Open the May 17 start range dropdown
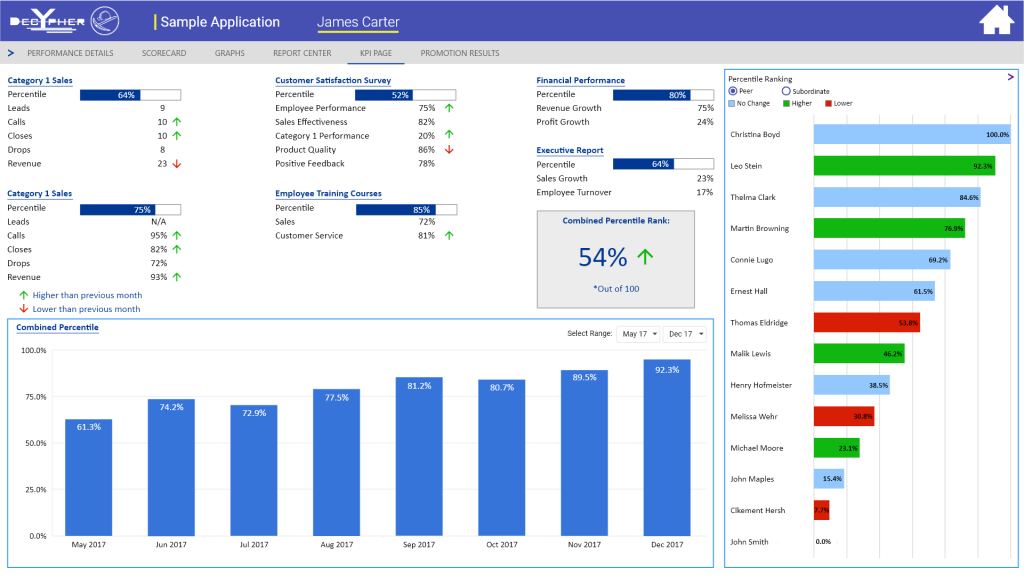 click(638, 334)
